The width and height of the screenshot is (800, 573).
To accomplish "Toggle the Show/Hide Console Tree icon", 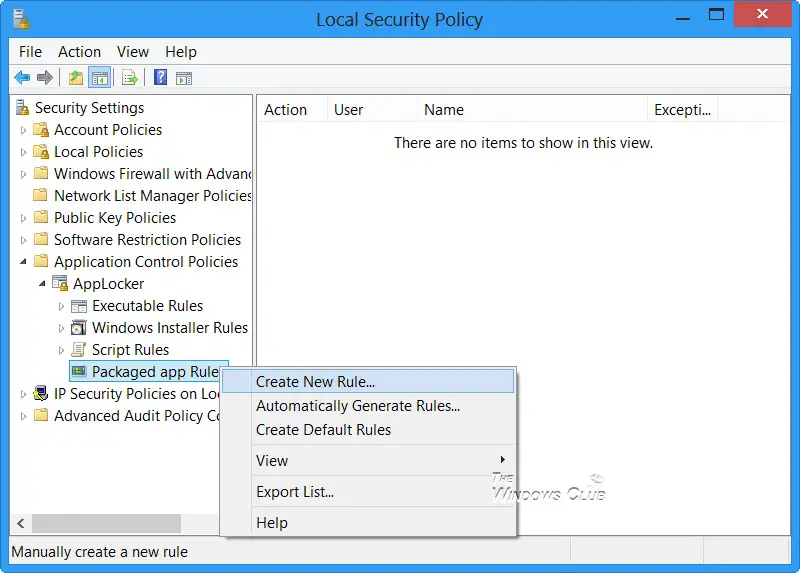I will tap(100, 78).
